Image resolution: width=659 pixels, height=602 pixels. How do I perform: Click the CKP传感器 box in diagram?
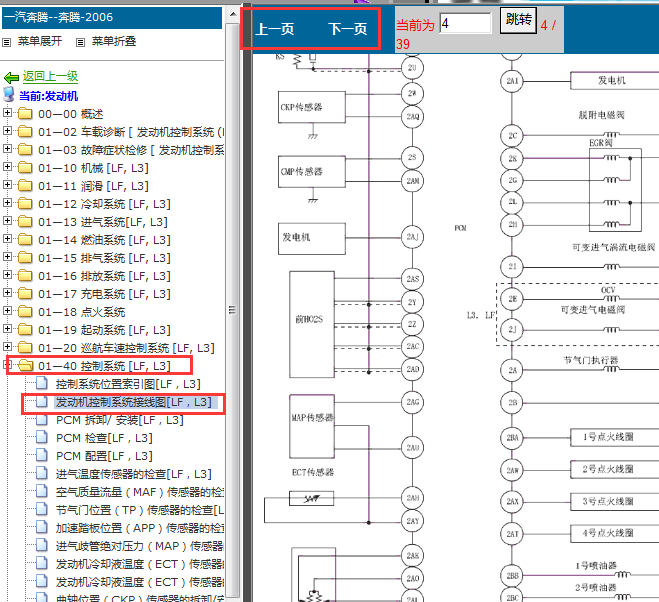tap(312, 107)
